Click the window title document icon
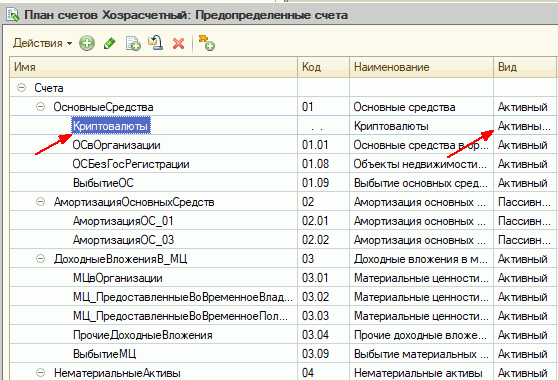558x380 pixels. coord(12,15)
